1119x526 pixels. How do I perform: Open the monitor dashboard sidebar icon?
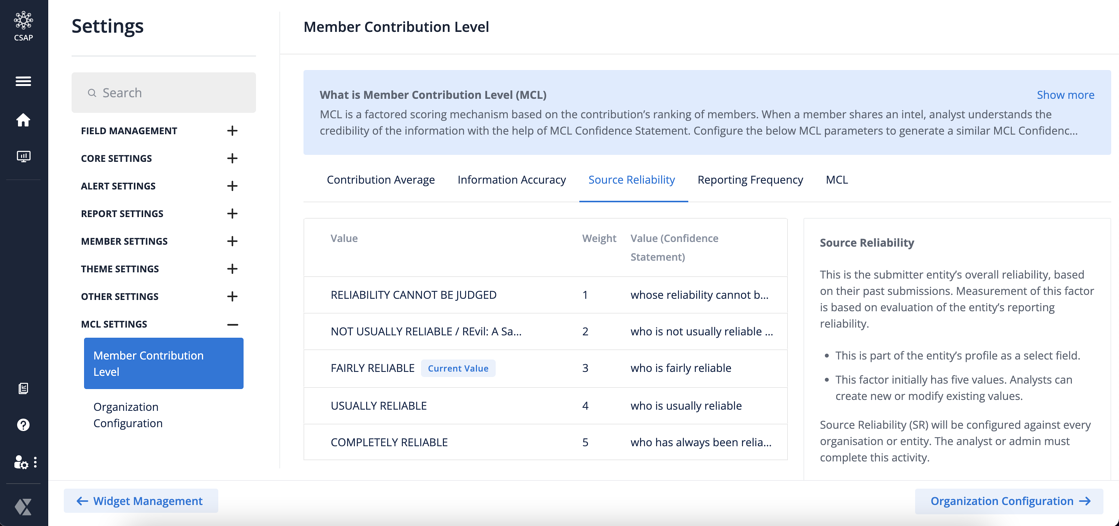point(23,157)
